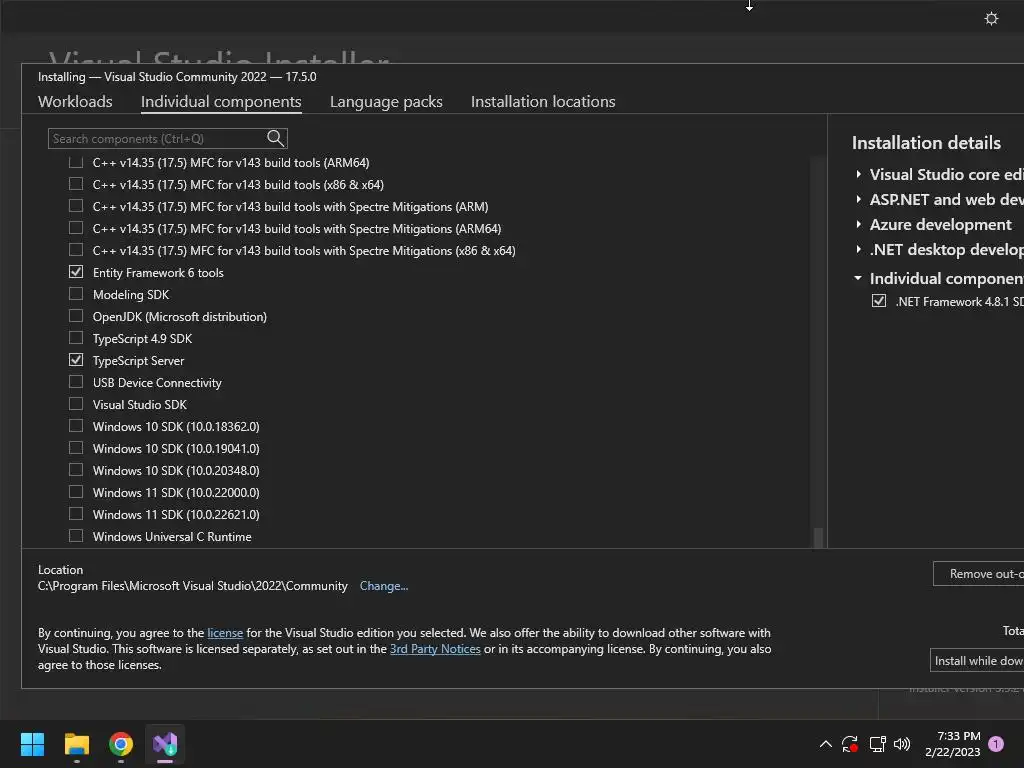Open the Windows Start menu
1024x768 pixels.
[x=32, y=744]
